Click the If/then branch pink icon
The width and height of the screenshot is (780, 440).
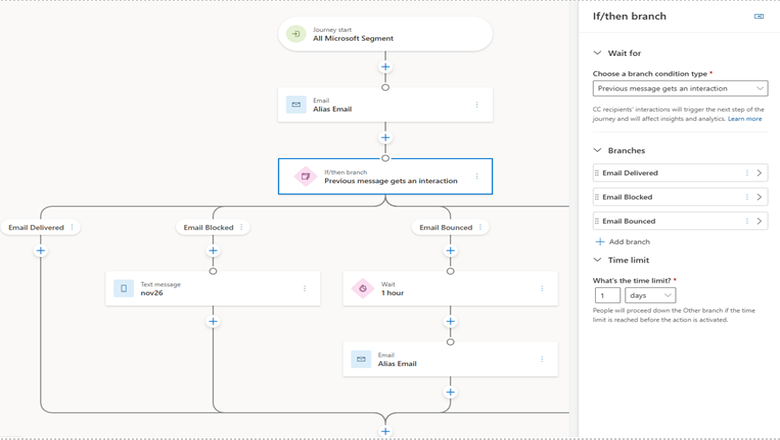tap(304, 176)
